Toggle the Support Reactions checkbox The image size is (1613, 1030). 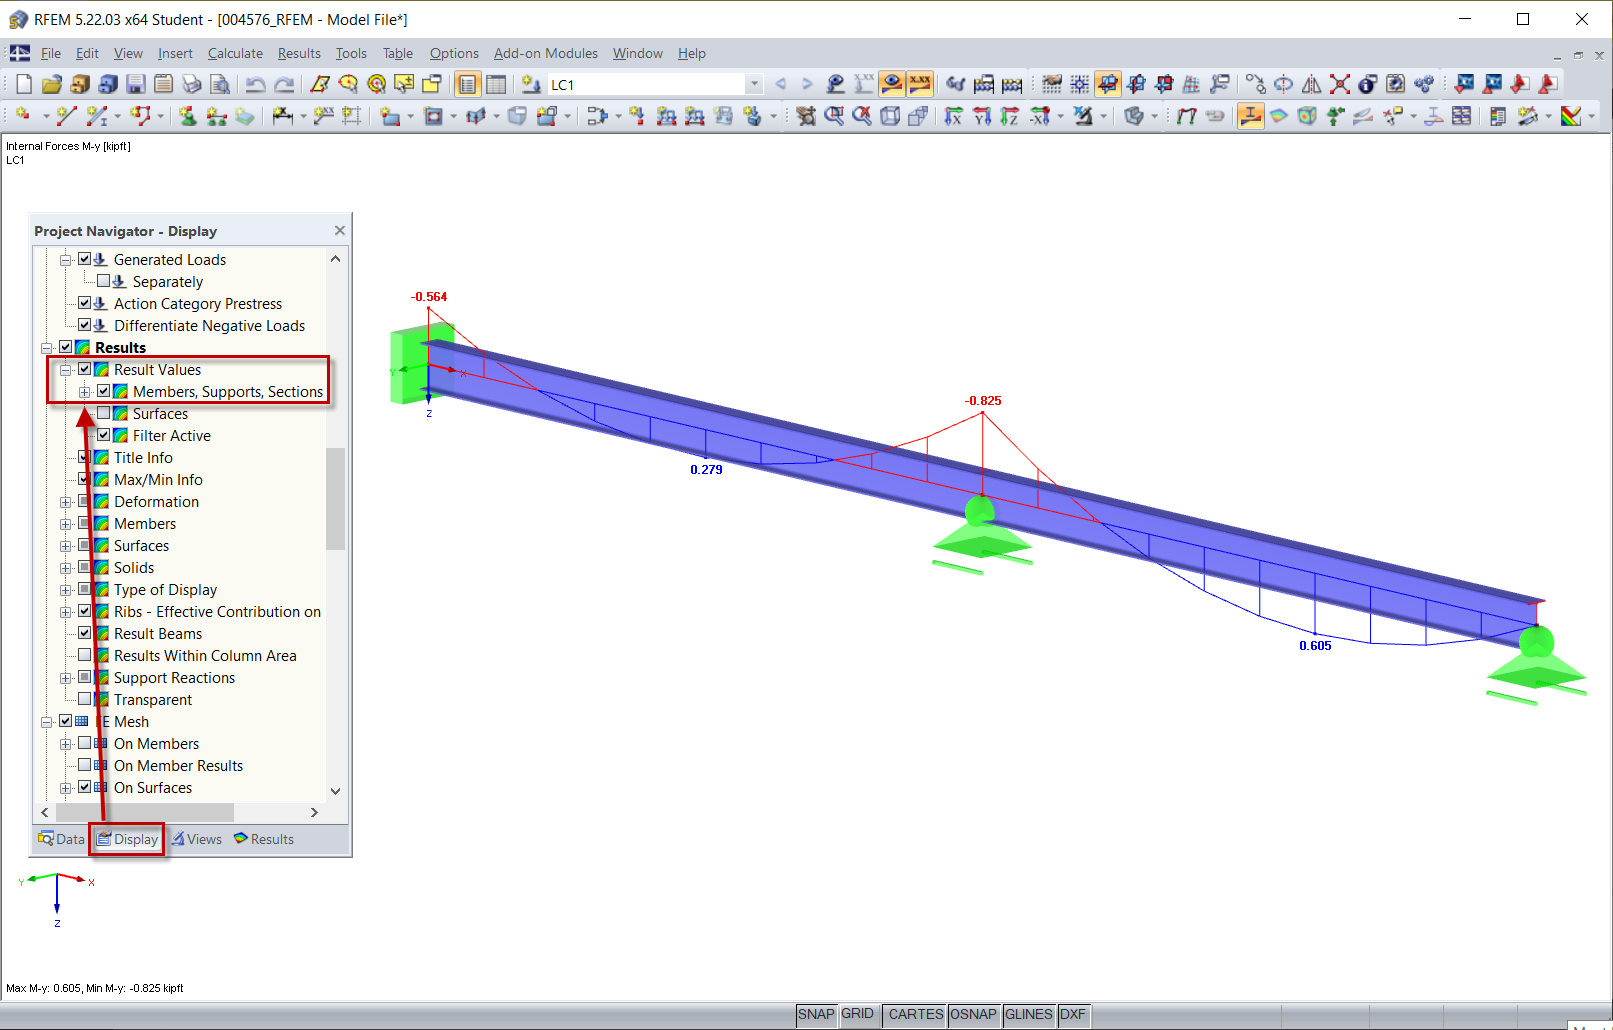[85, 677]
